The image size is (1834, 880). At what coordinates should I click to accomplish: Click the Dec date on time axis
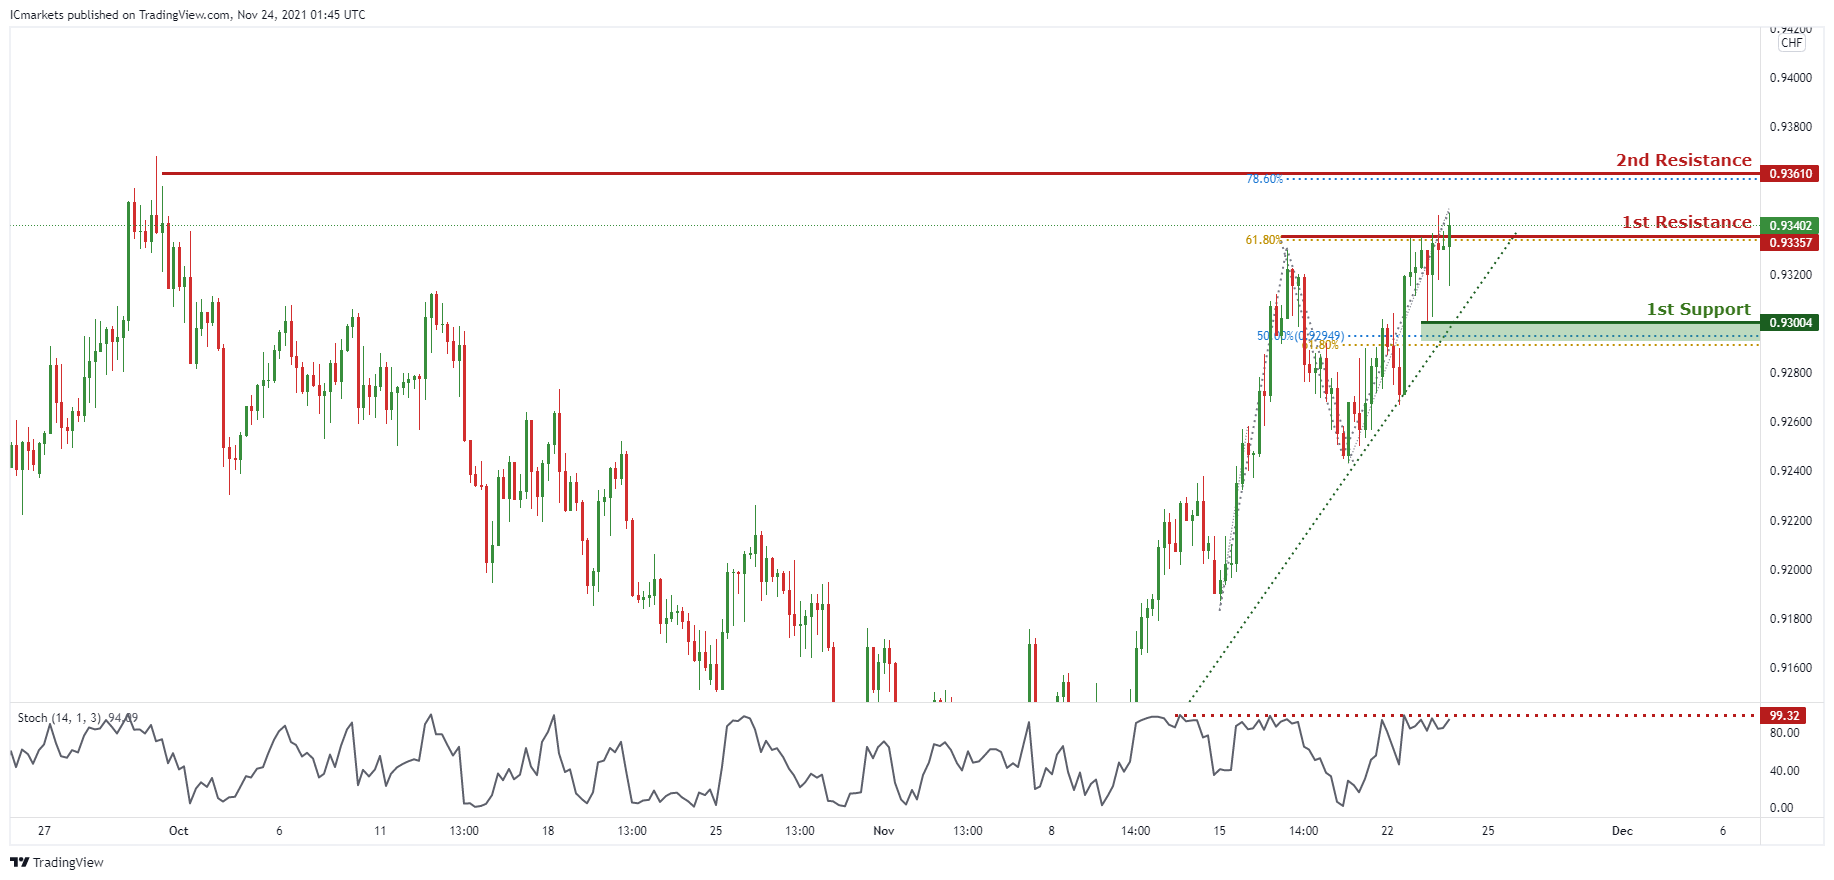(1622, 831)
